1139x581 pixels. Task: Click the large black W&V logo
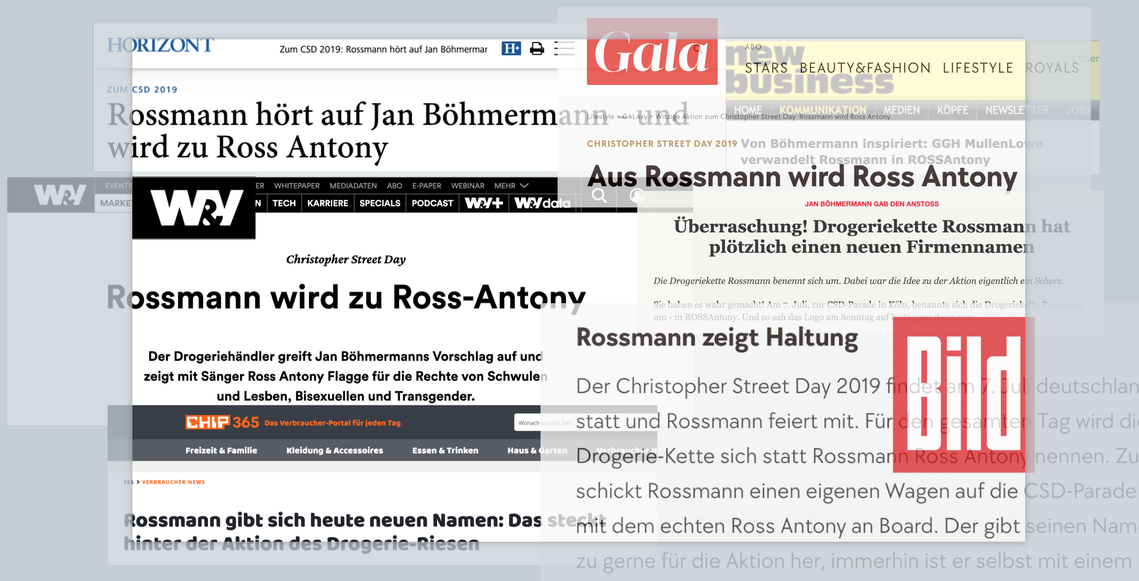[194, 208]
